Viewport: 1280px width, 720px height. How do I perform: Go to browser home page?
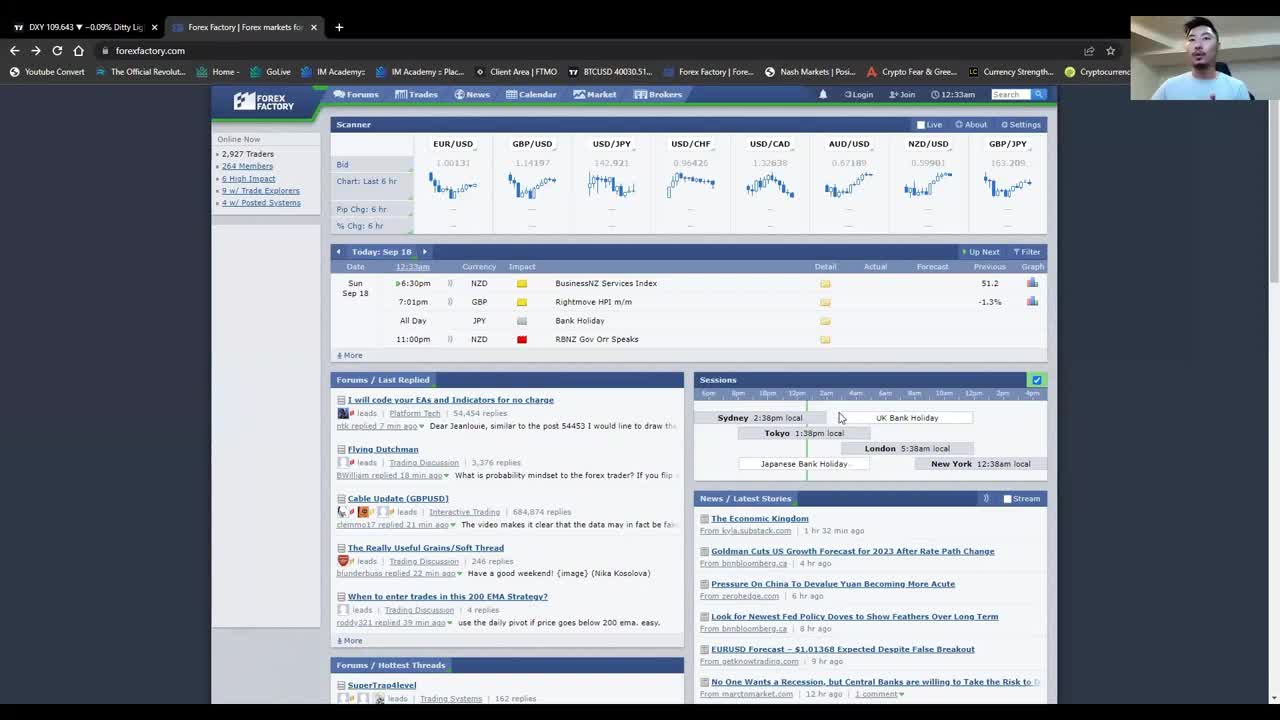79,50
